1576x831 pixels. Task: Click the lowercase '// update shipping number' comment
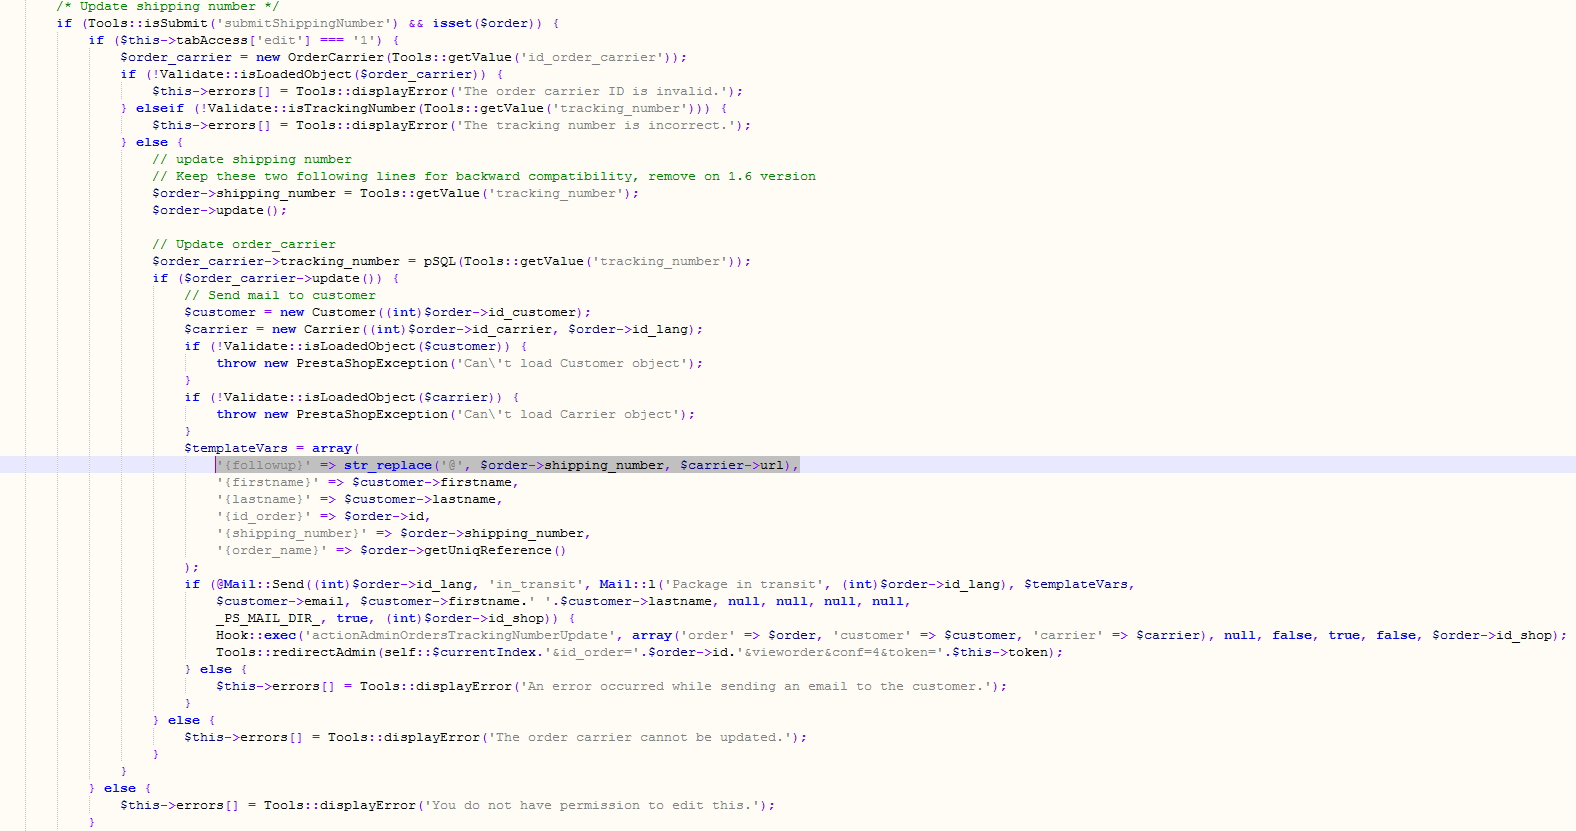(252, 159)
